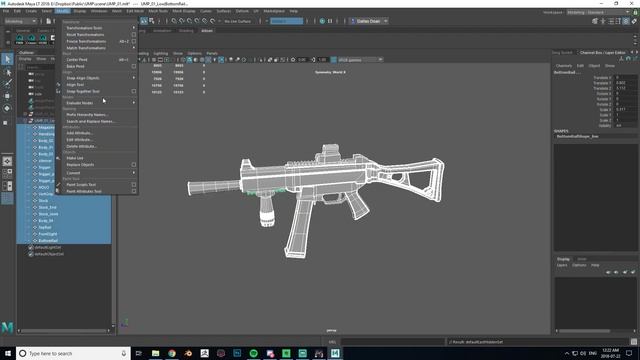Open Bake Pivot option box
The image size is (640, 360).
133,66
